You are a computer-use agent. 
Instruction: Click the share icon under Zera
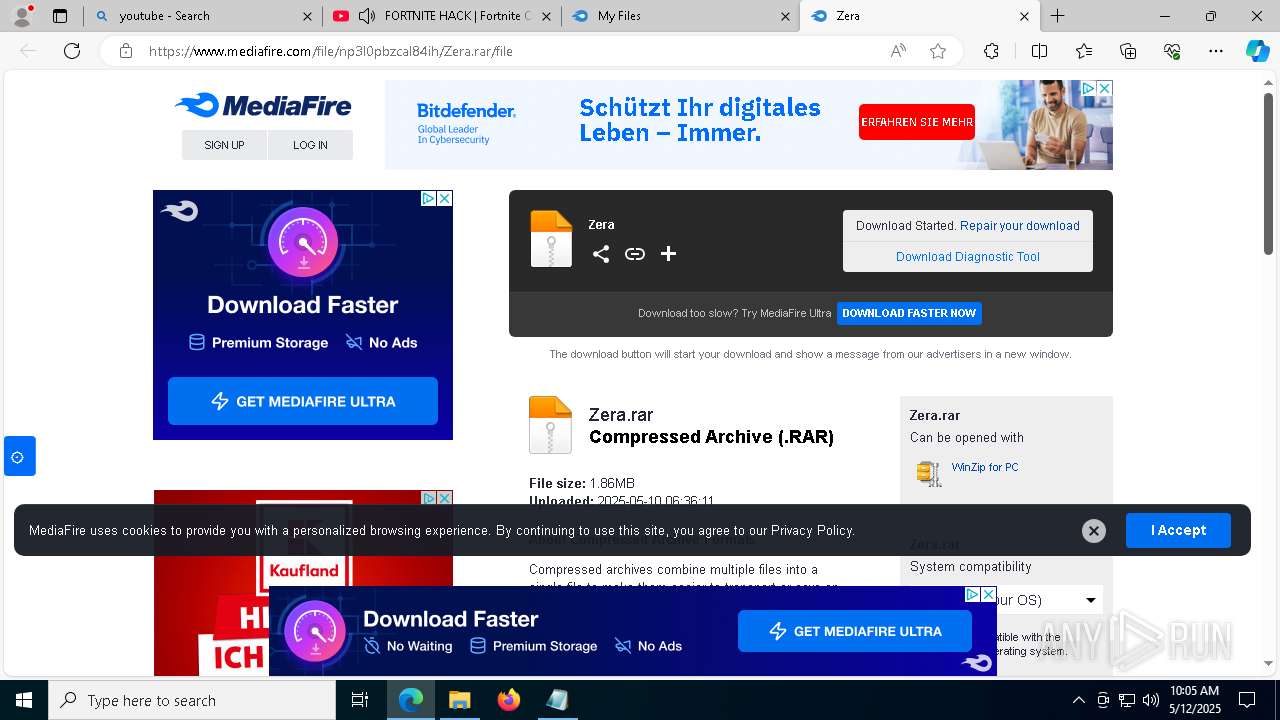pyautogui.click(x=601, y=254)
